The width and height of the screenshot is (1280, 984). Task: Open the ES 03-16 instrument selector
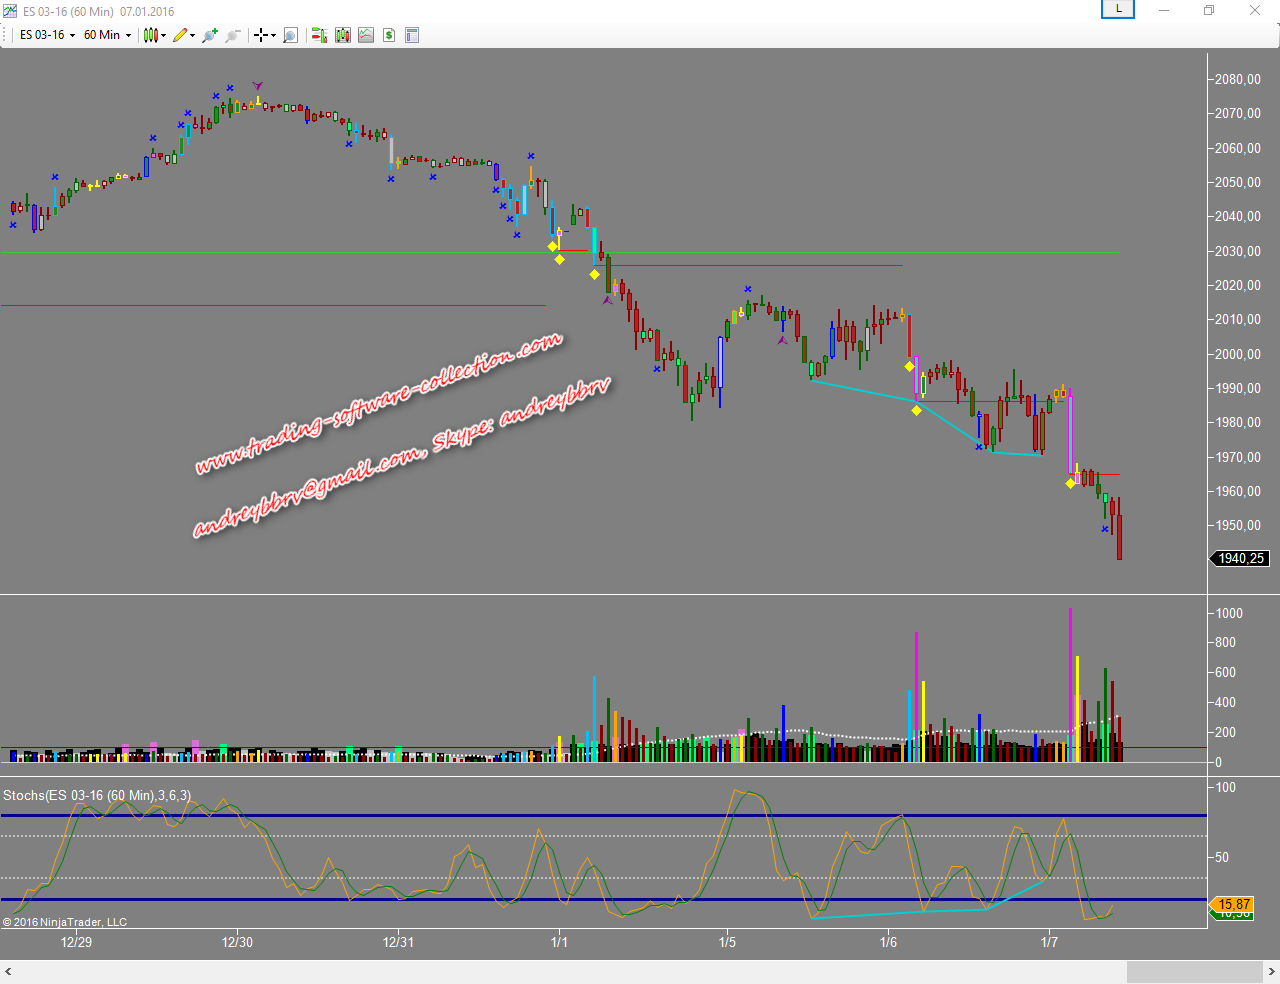coord(46,35)
